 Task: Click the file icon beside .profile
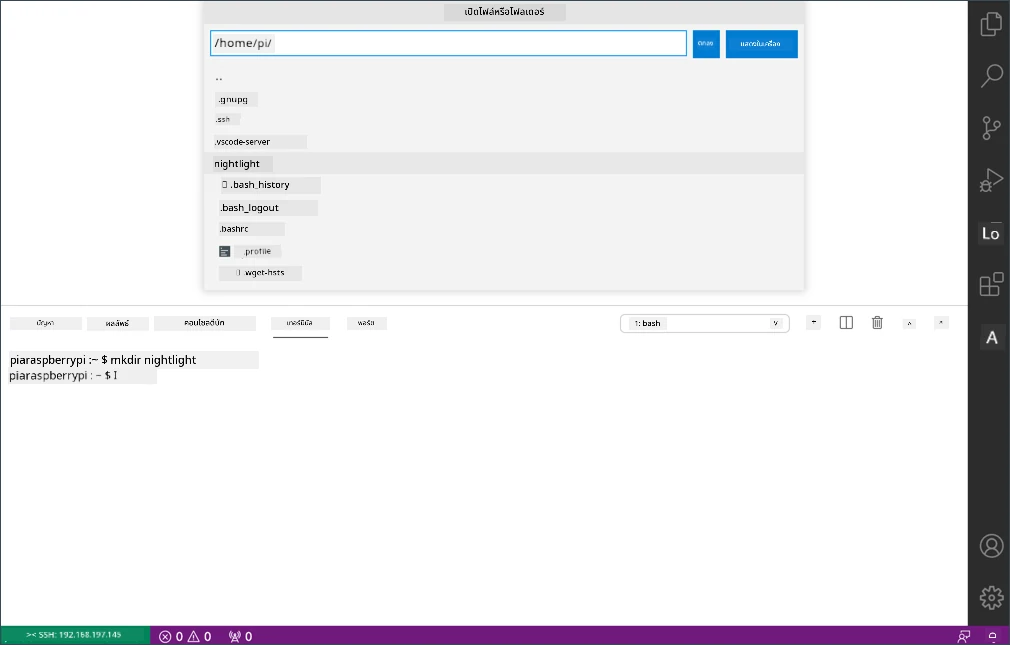(224, 251)
